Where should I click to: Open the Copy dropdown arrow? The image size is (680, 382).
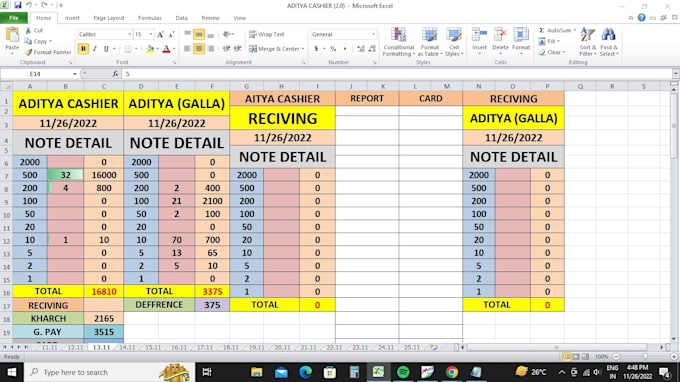tap(50, 41)
